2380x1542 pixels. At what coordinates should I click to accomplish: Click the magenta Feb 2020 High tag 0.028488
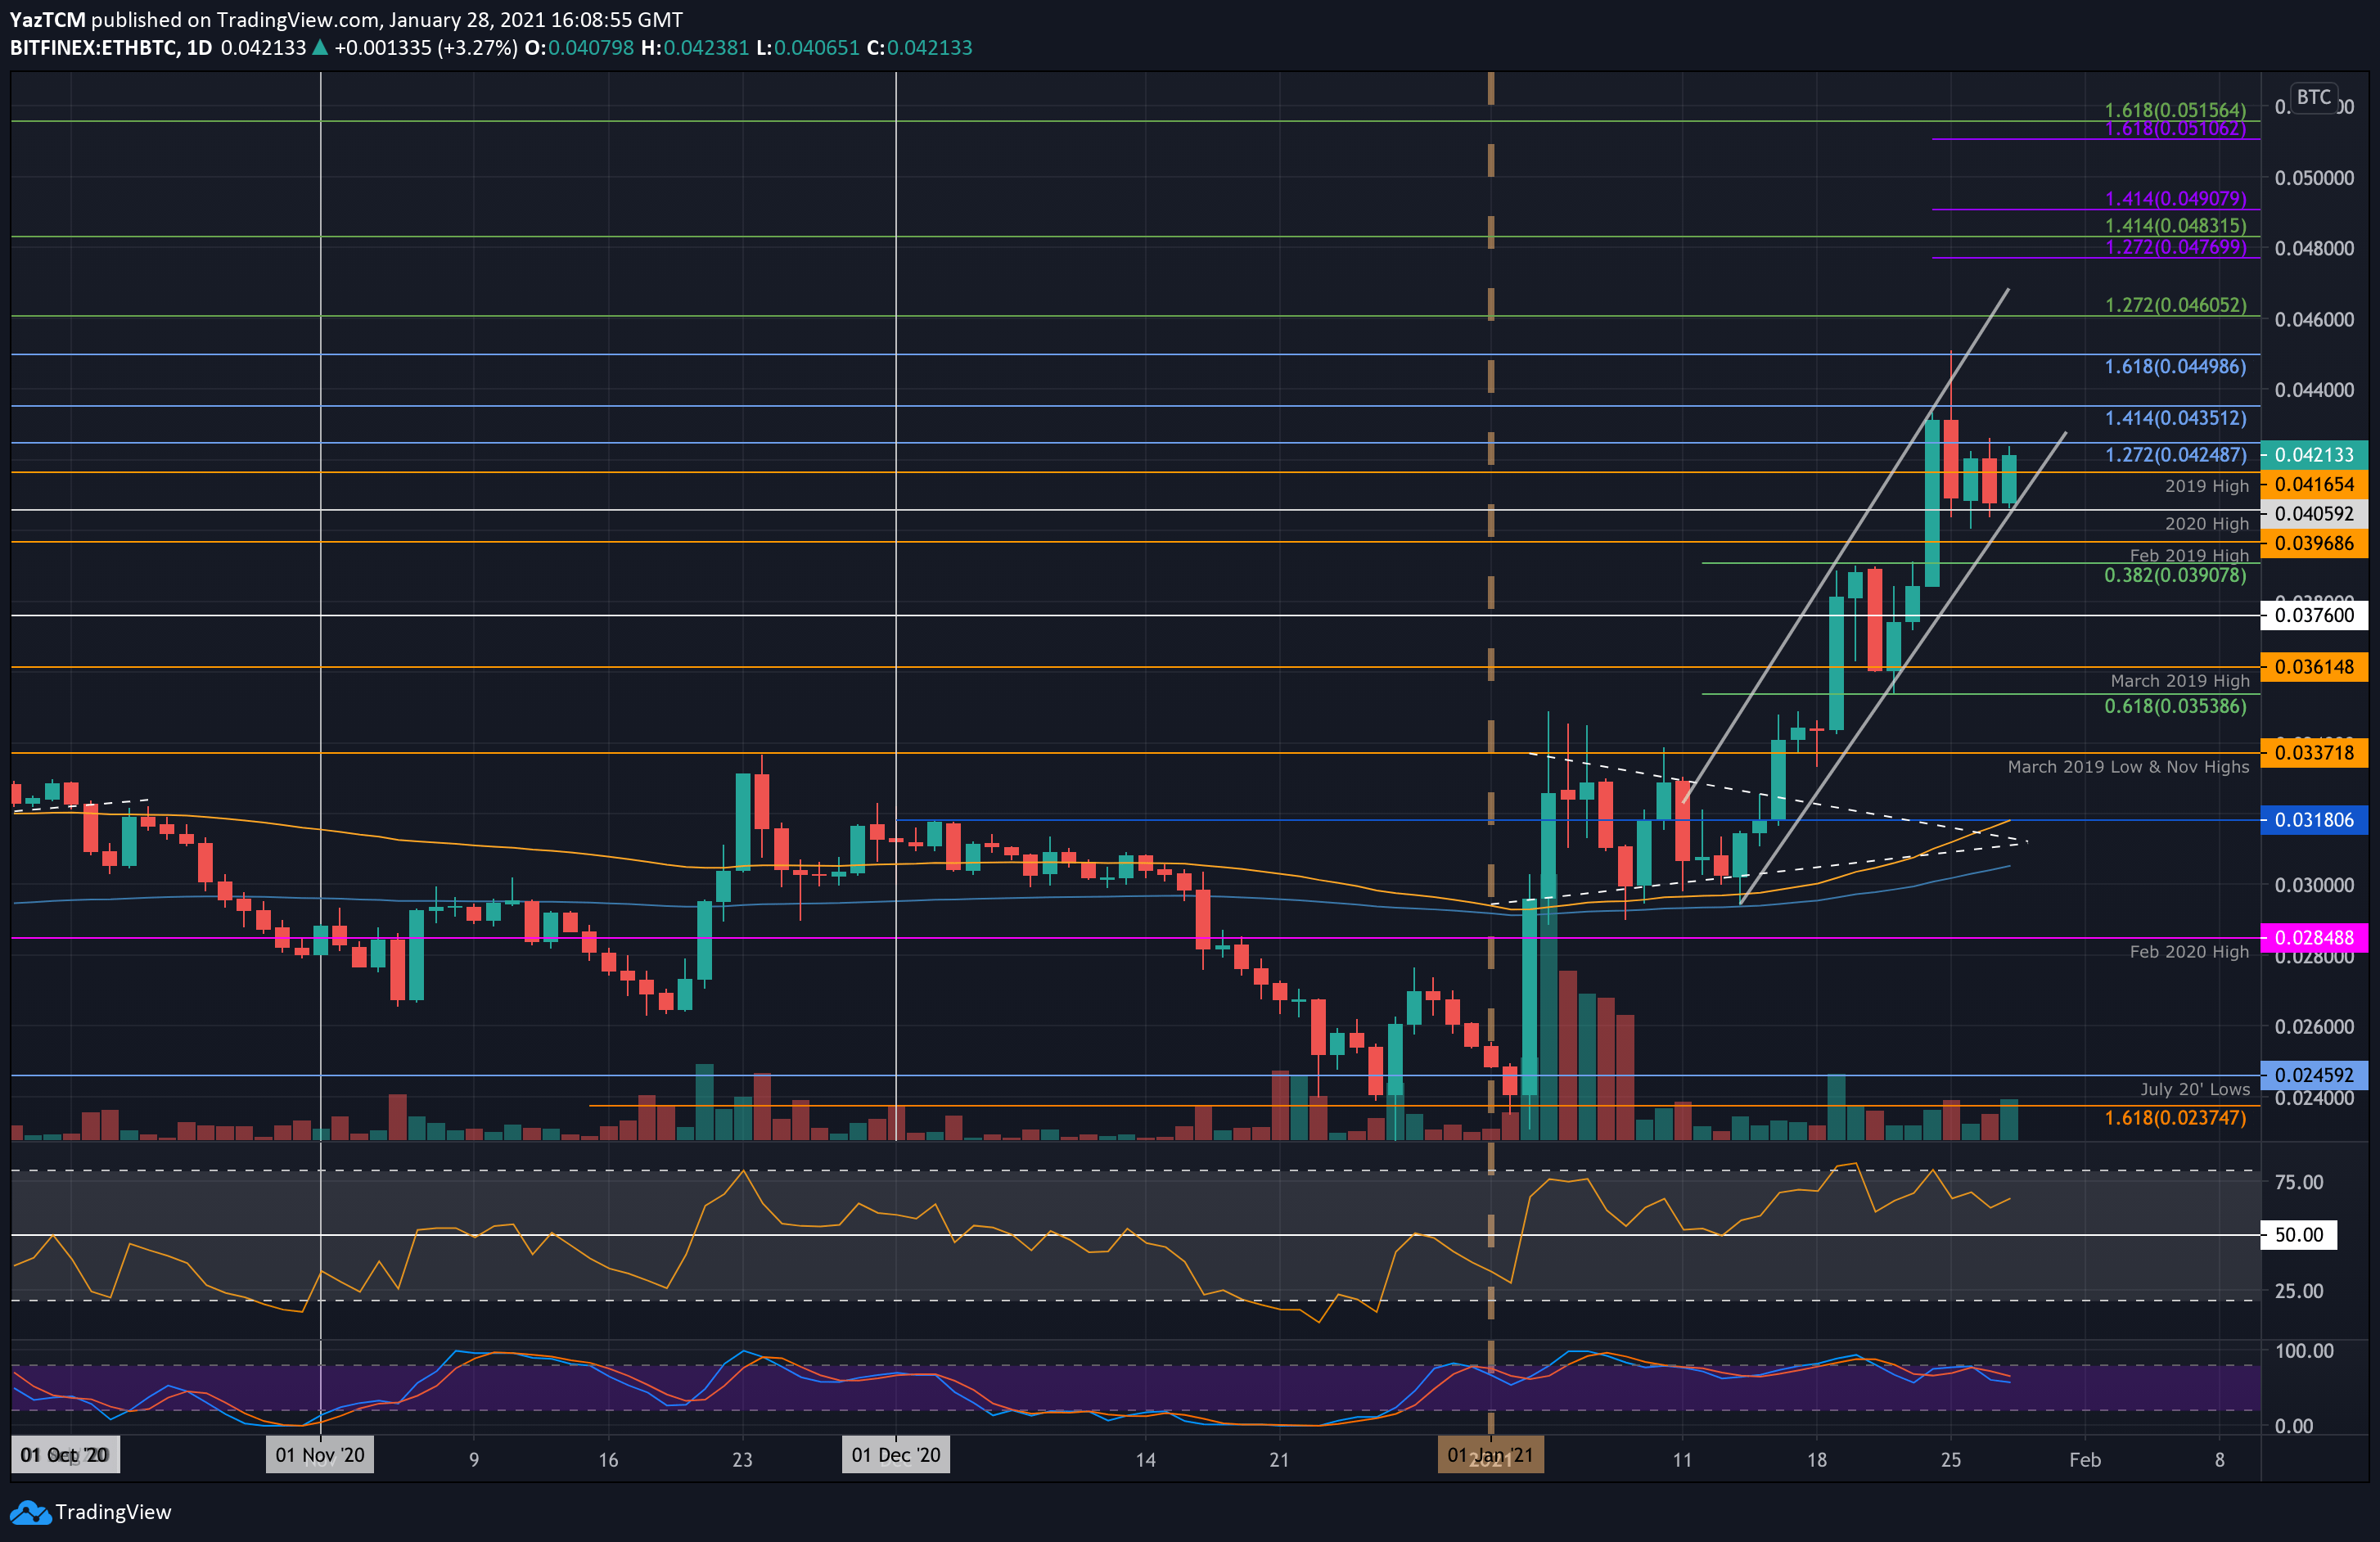point(2314,938)
